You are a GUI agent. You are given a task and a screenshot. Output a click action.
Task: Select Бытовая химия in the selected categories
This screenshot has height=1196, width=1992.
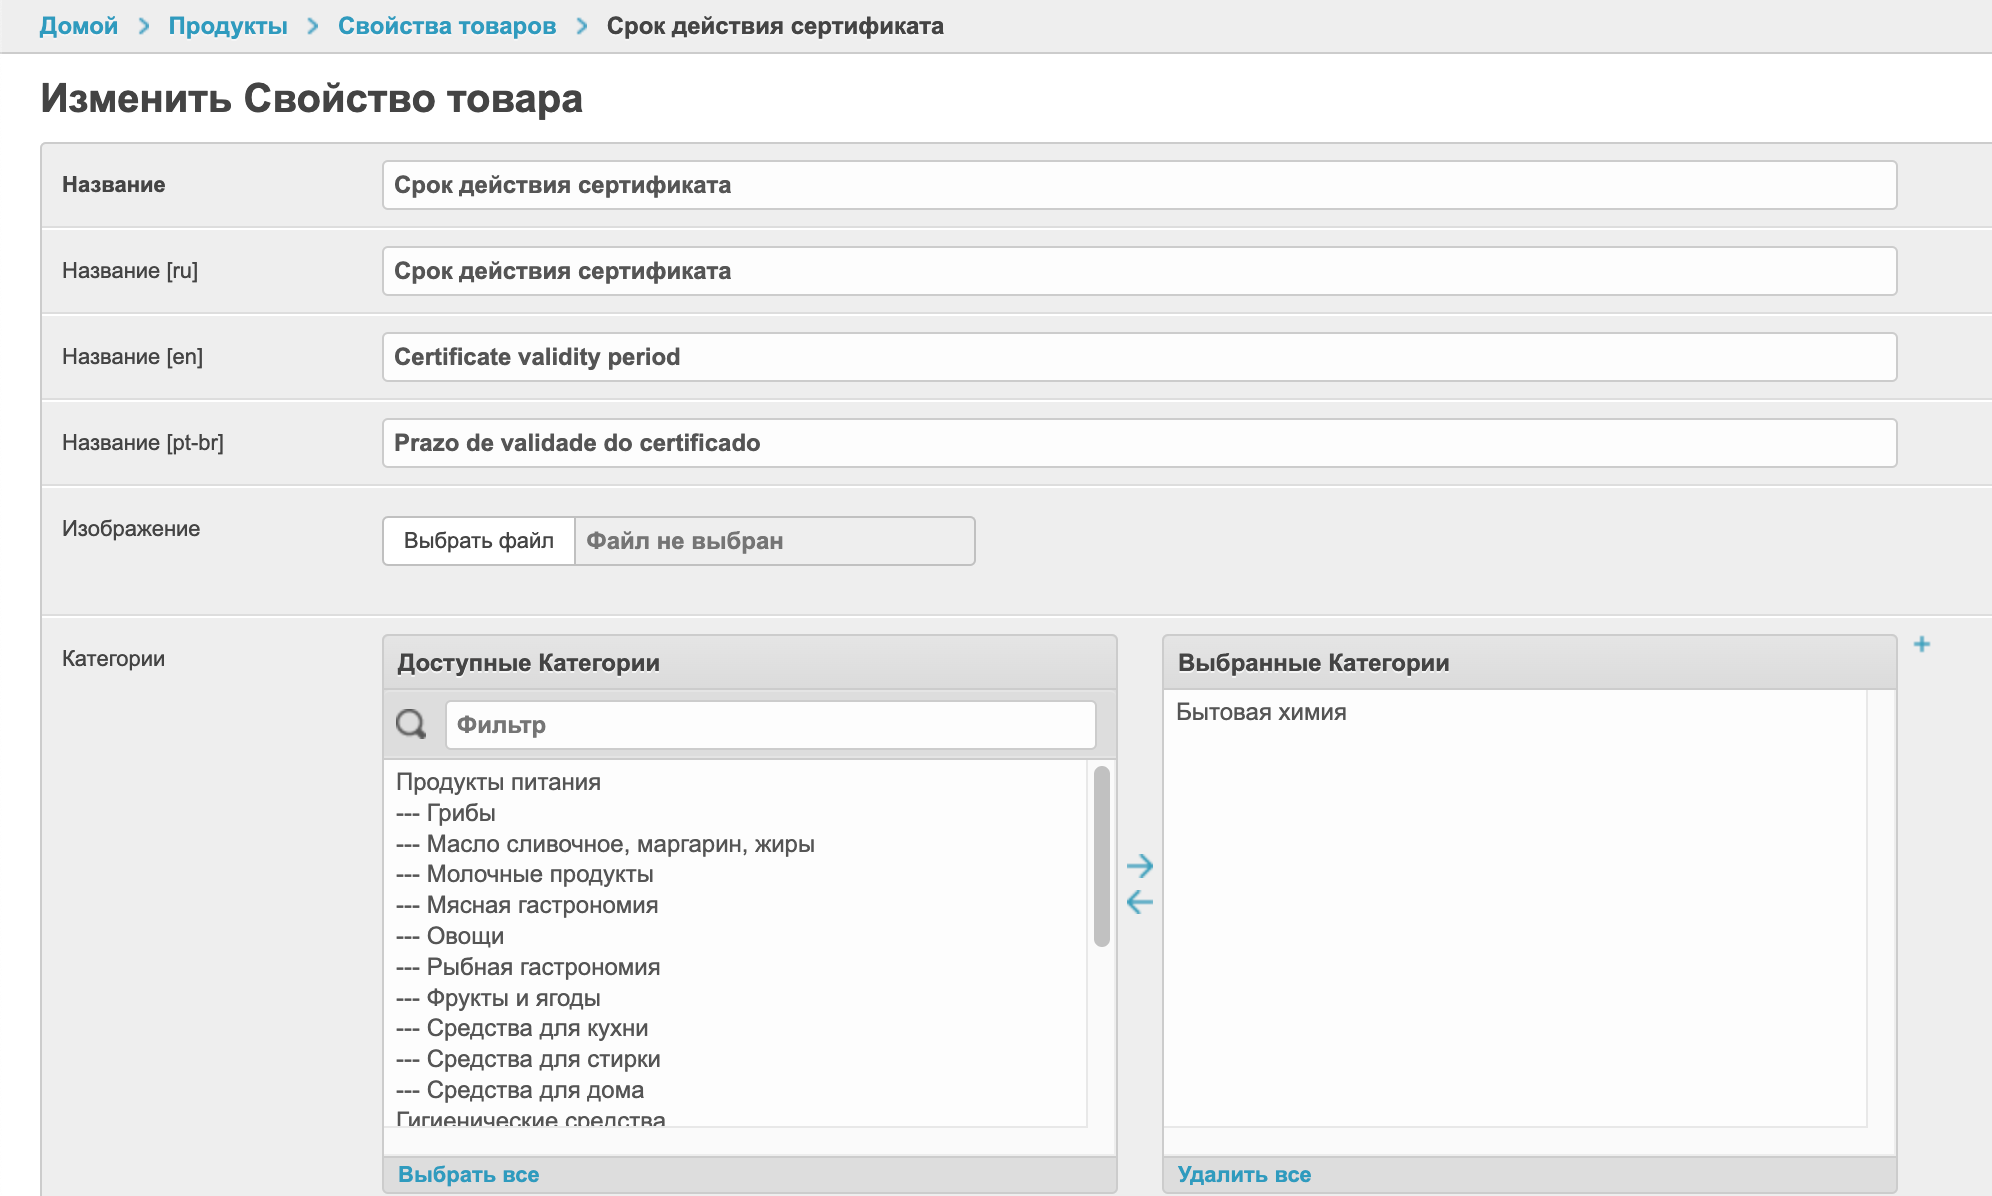pyautogui.click(x=1261, y=712)
